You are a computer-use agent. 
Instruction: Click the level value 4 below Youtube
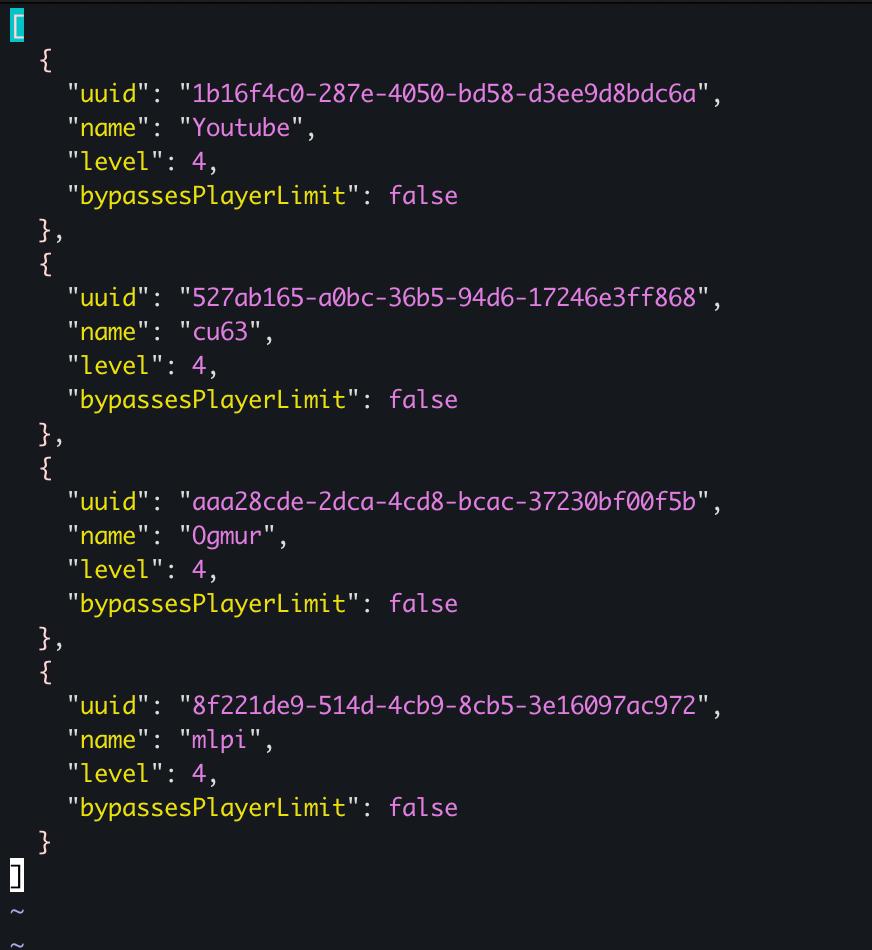coord(198,162)
